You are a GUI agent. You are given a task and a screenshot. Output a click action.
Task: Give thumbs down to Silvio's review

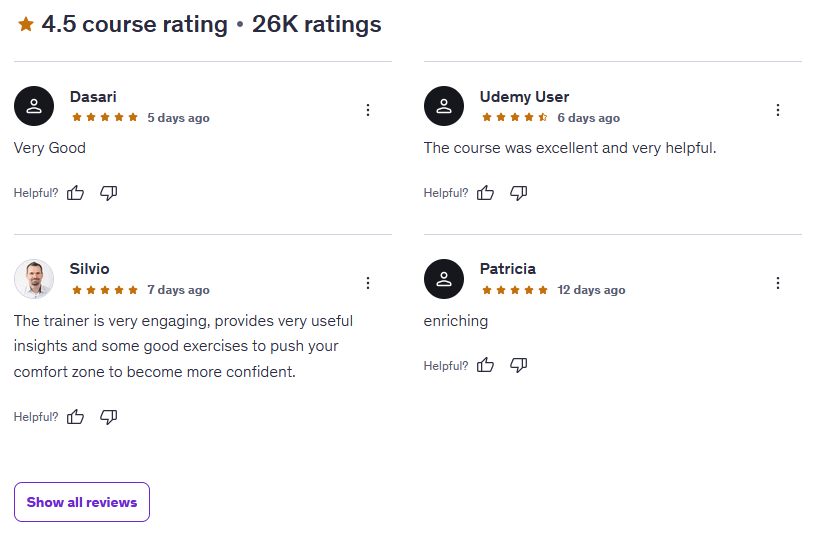tap(109, 417)
